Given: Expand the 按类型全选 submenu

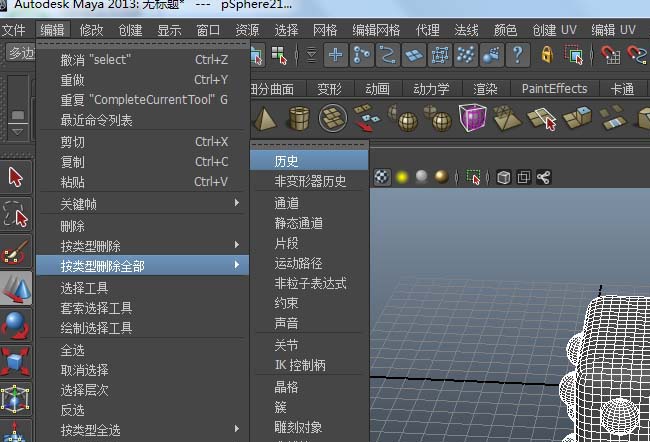Looking at the screenshot, I should click(x=140, y=430).
